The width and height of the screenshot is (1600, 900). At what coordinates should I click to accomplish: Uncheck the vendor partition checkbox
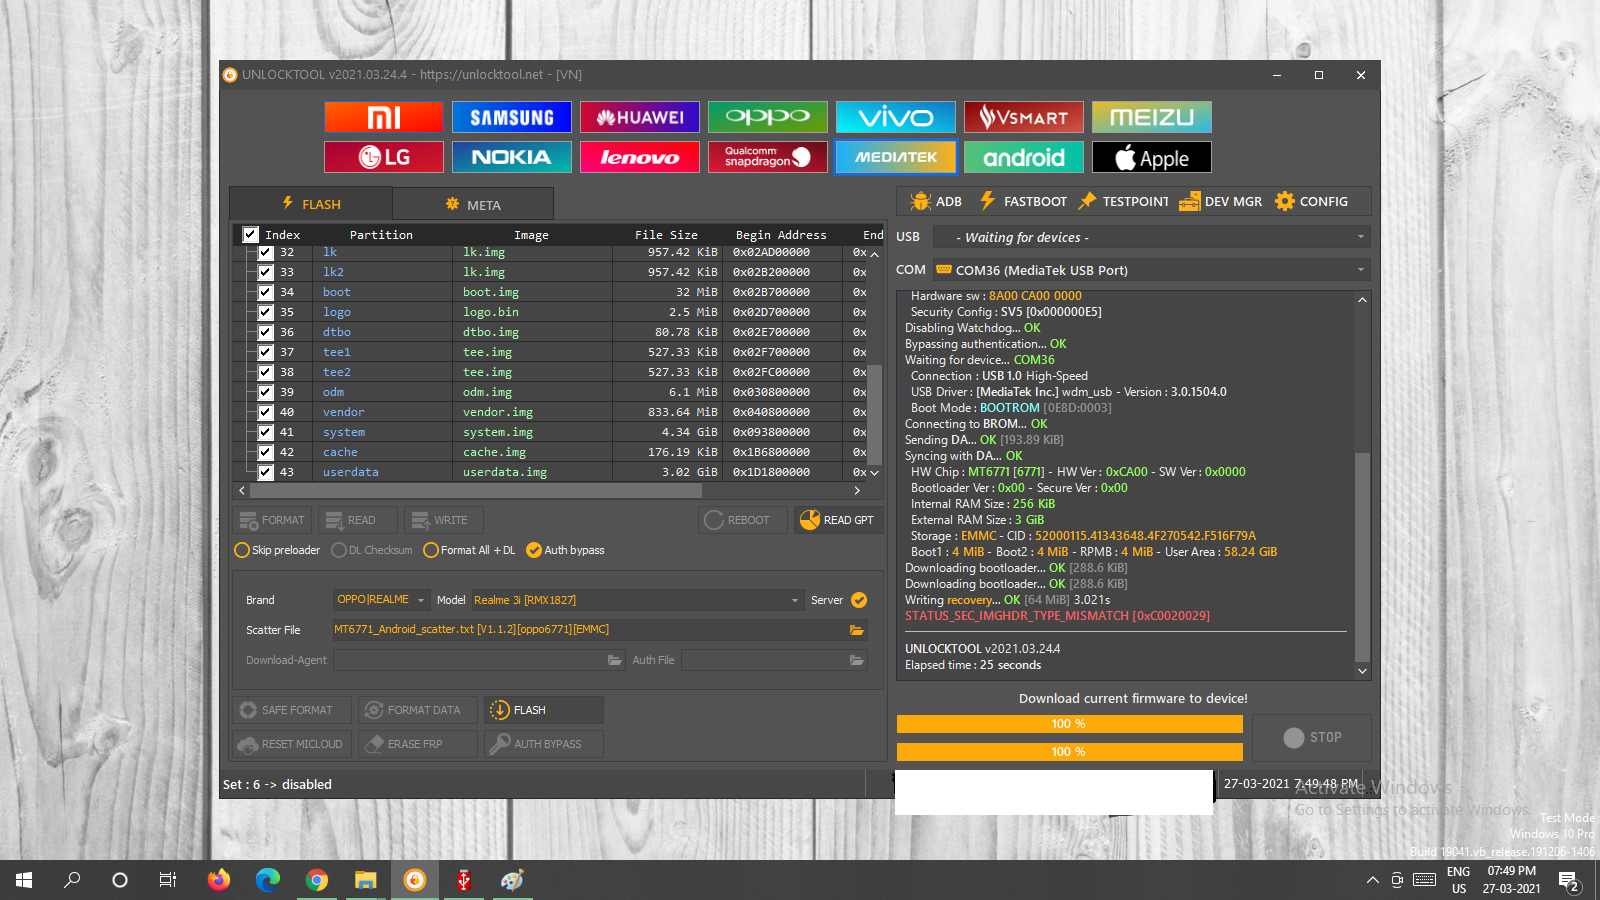click(266, 412)
